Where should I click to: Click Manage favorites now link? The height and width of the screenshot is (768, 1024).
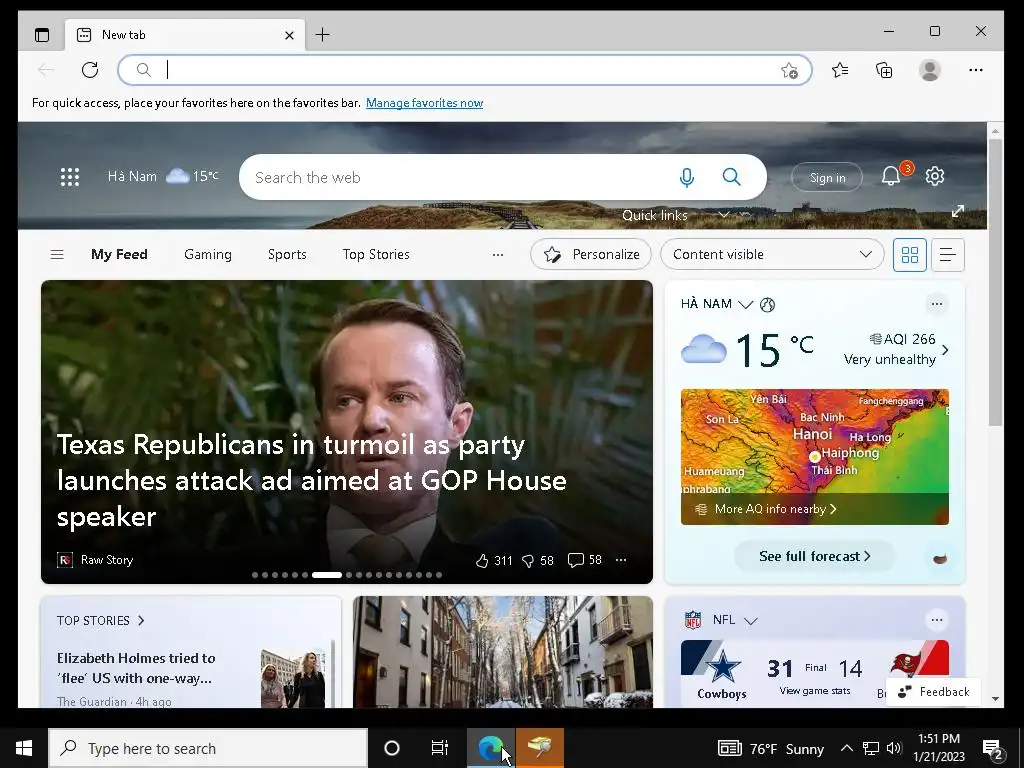pos(424,103)
